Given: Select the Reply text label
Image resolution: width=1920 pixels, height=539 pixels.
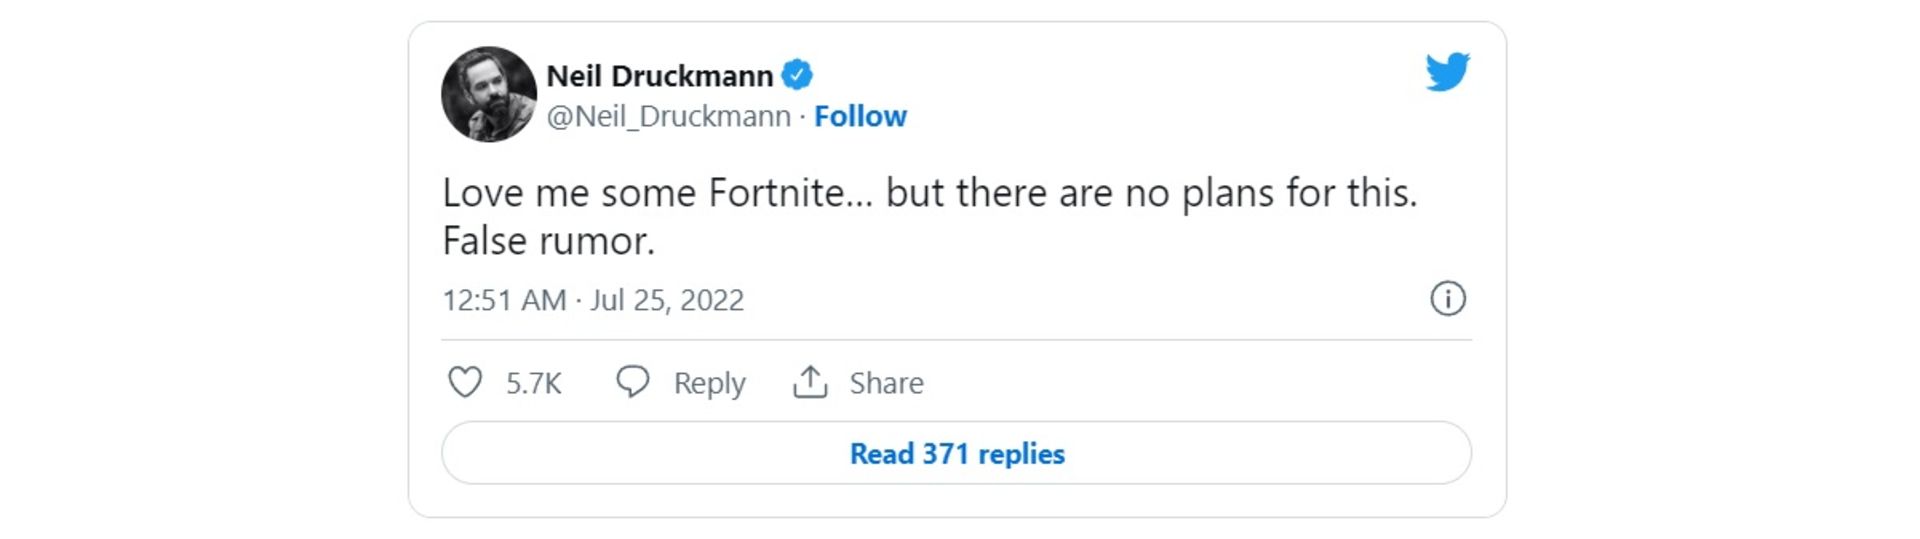Looking at the screenshot, I should [x=709, y=383].
